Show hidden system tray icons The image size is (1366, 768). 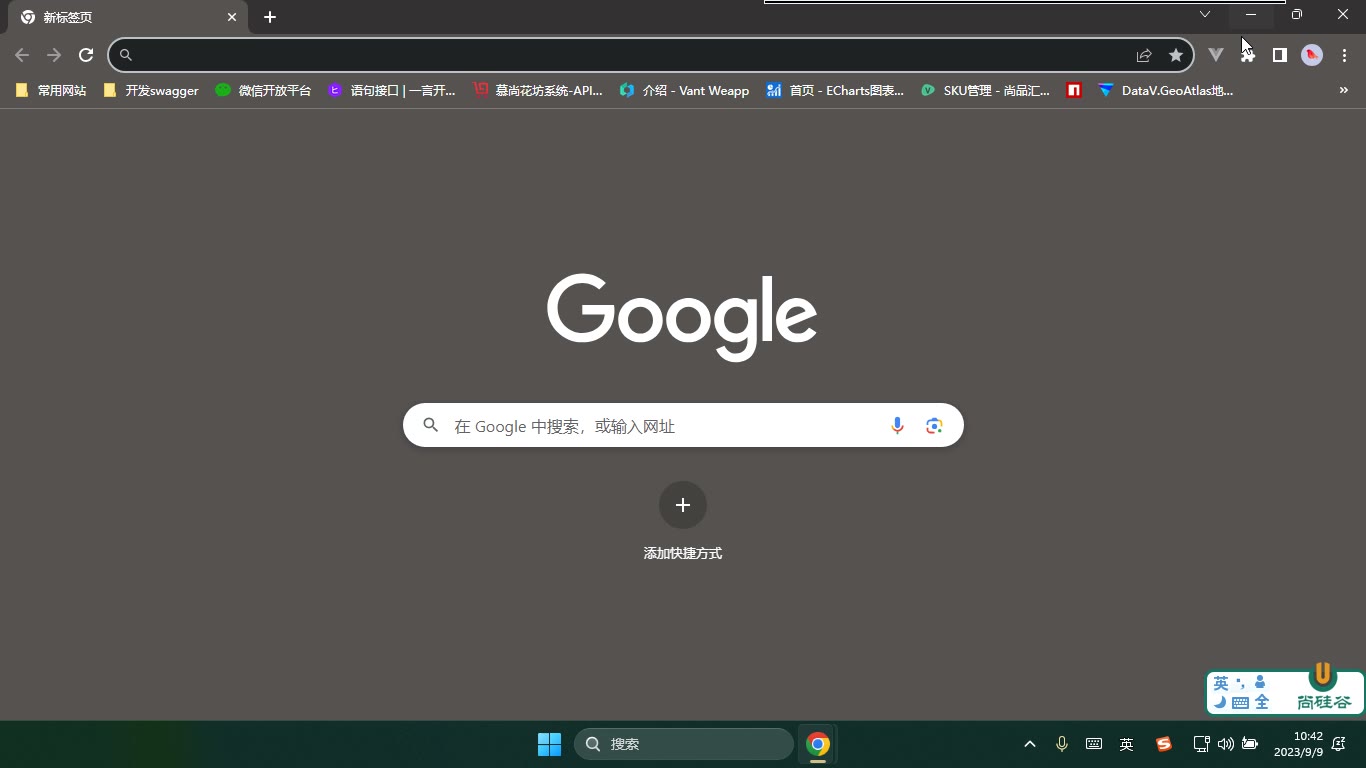(x=1030, y=744)
